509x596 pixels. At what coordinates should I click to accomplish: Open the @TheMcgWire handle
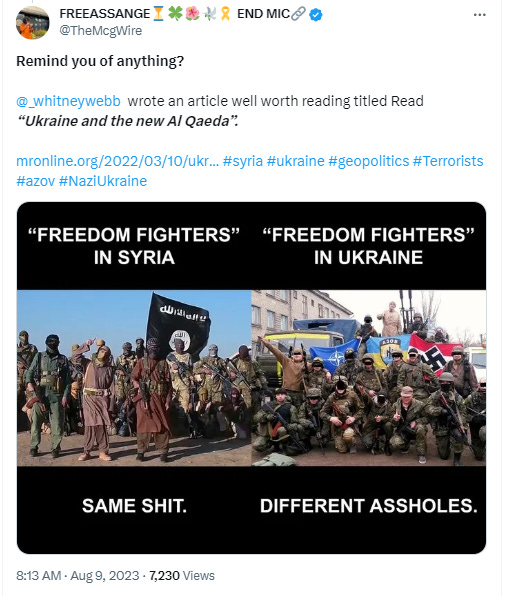point(101,30)
